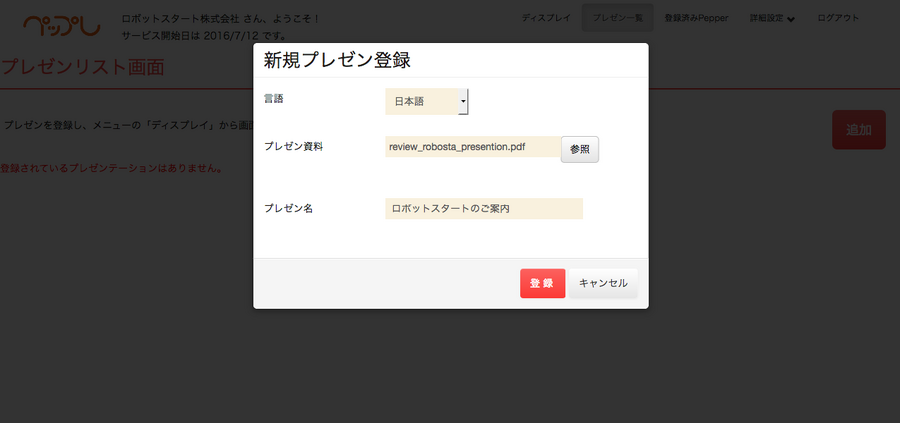The width and height of the screenshot is (900, 423).
Task: Click the ログアウト link
Action: (x=837, y=18)
